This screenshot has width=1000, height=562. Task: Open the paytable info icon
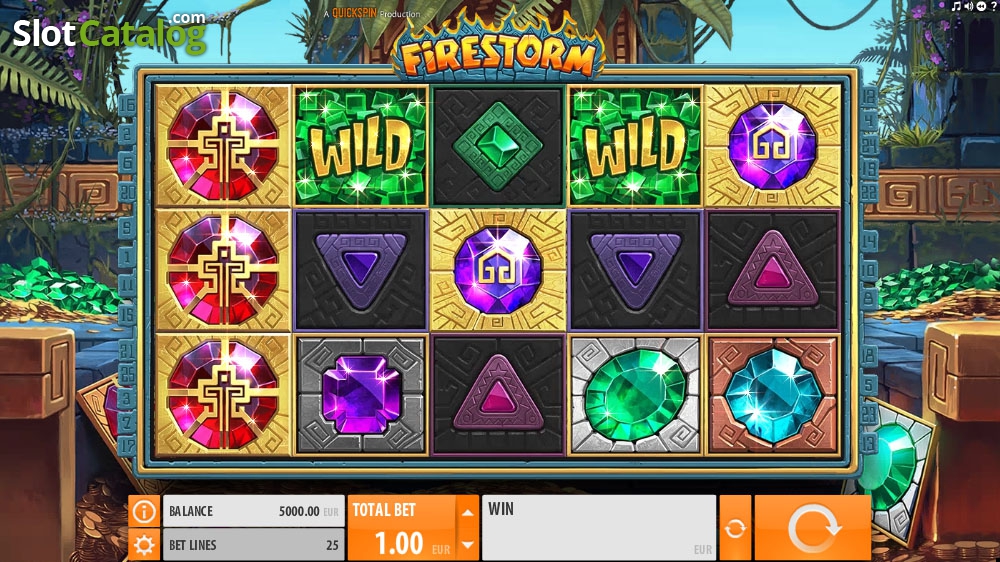[x=144, y=511]
